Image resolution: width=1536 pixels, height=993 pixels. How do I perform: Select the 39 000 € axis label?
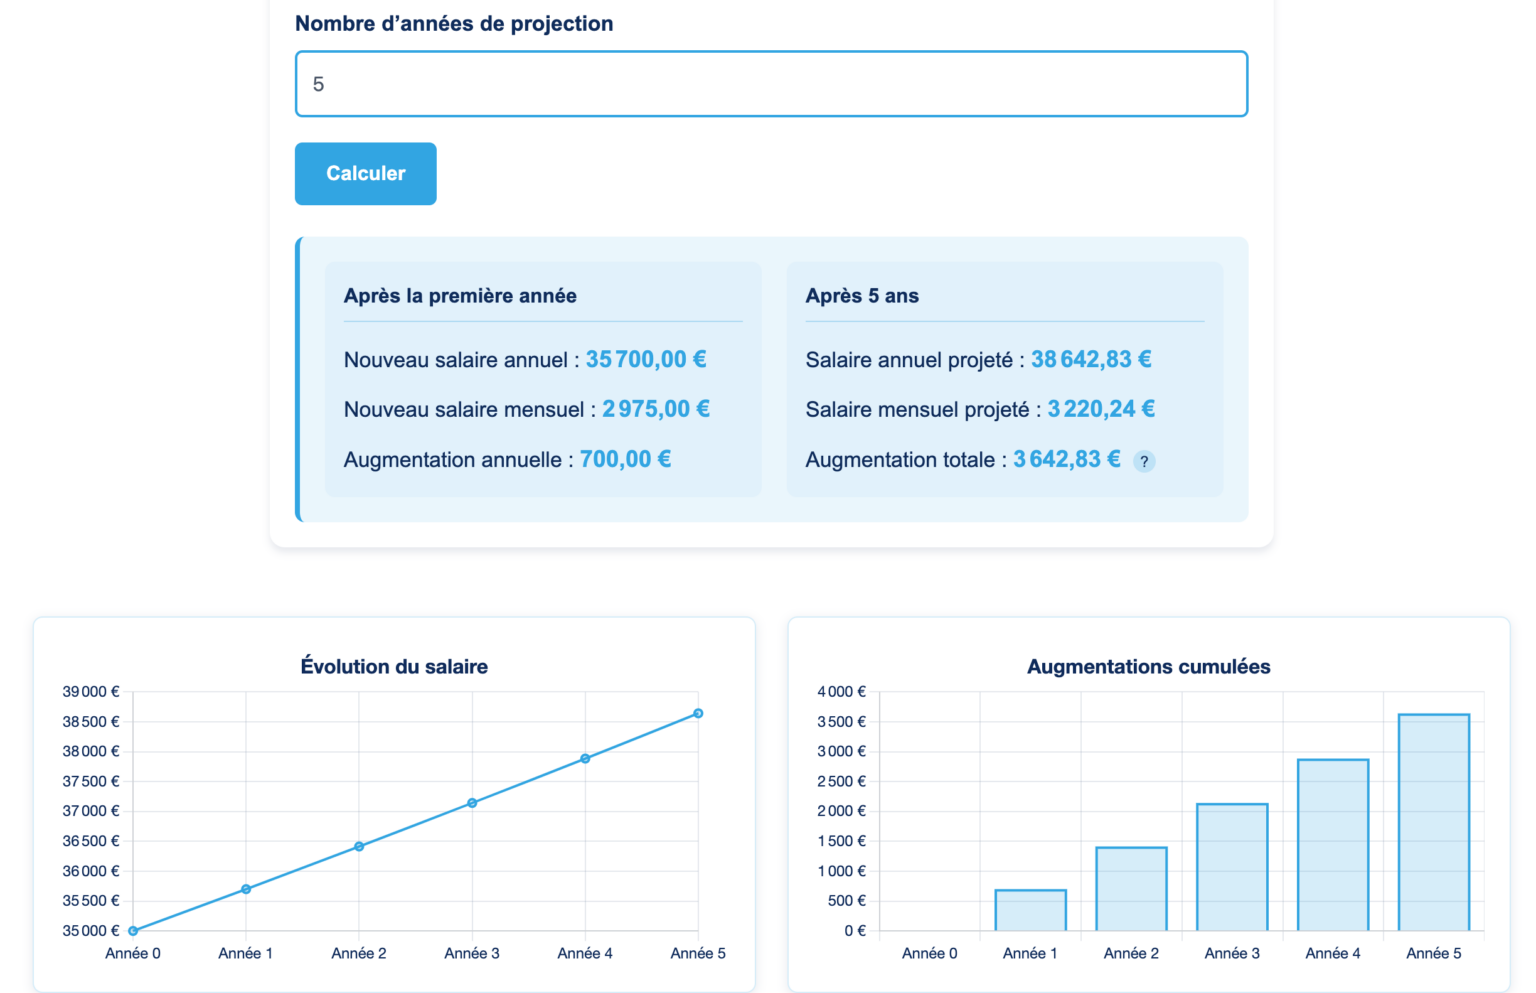pyautogui.click(x=90, y=690)
